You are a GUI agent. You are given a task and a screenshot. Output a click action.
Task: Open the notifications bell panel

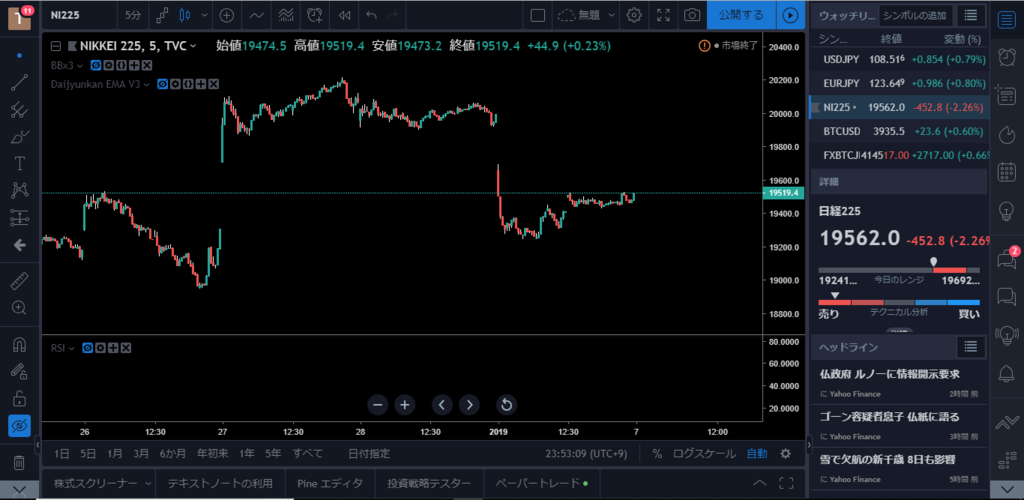pos(1006,373)
